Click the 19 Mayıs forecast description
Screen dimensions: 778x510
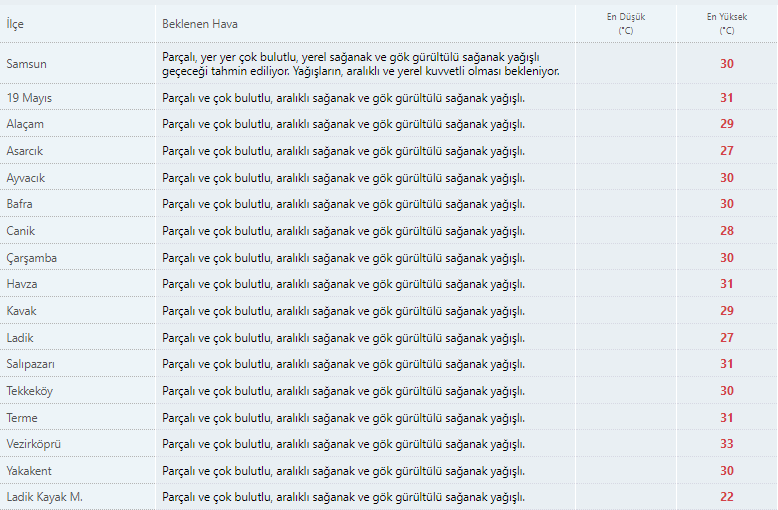point(343,98)
